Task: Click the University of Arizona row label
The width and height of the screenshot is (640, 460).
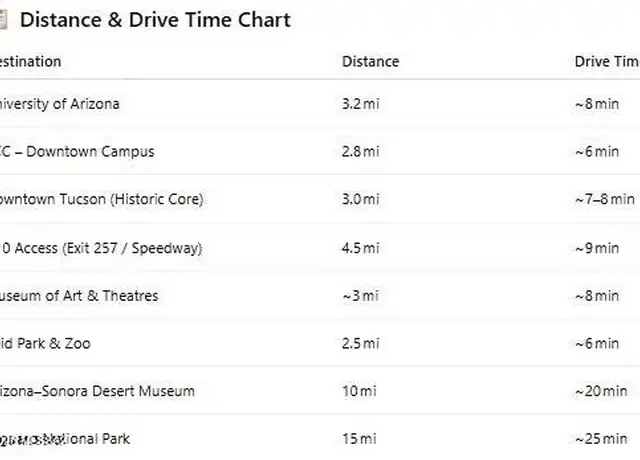Action: tap(60, 103)
